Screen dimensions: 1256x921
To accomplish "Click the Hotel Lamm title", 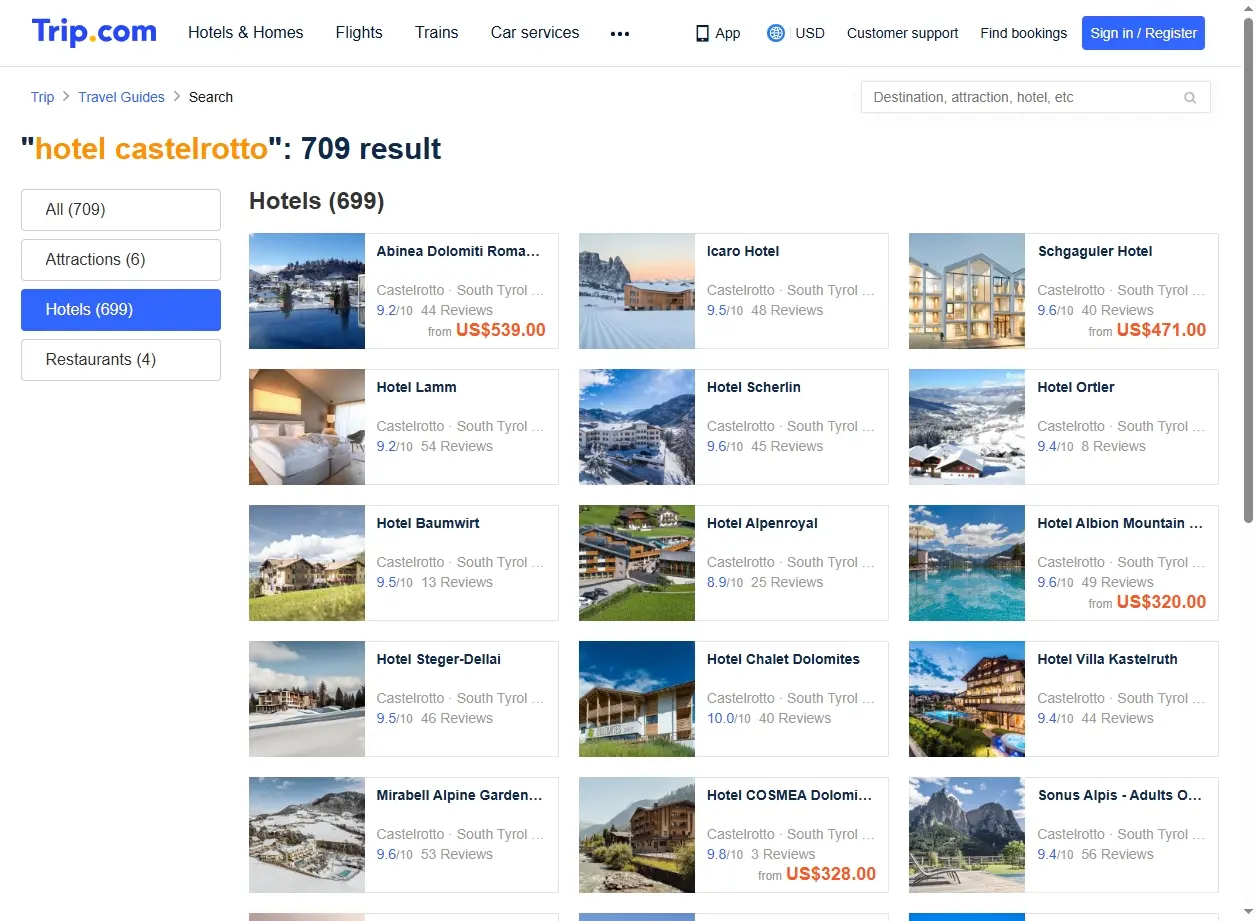I will (x=416, y=387).
